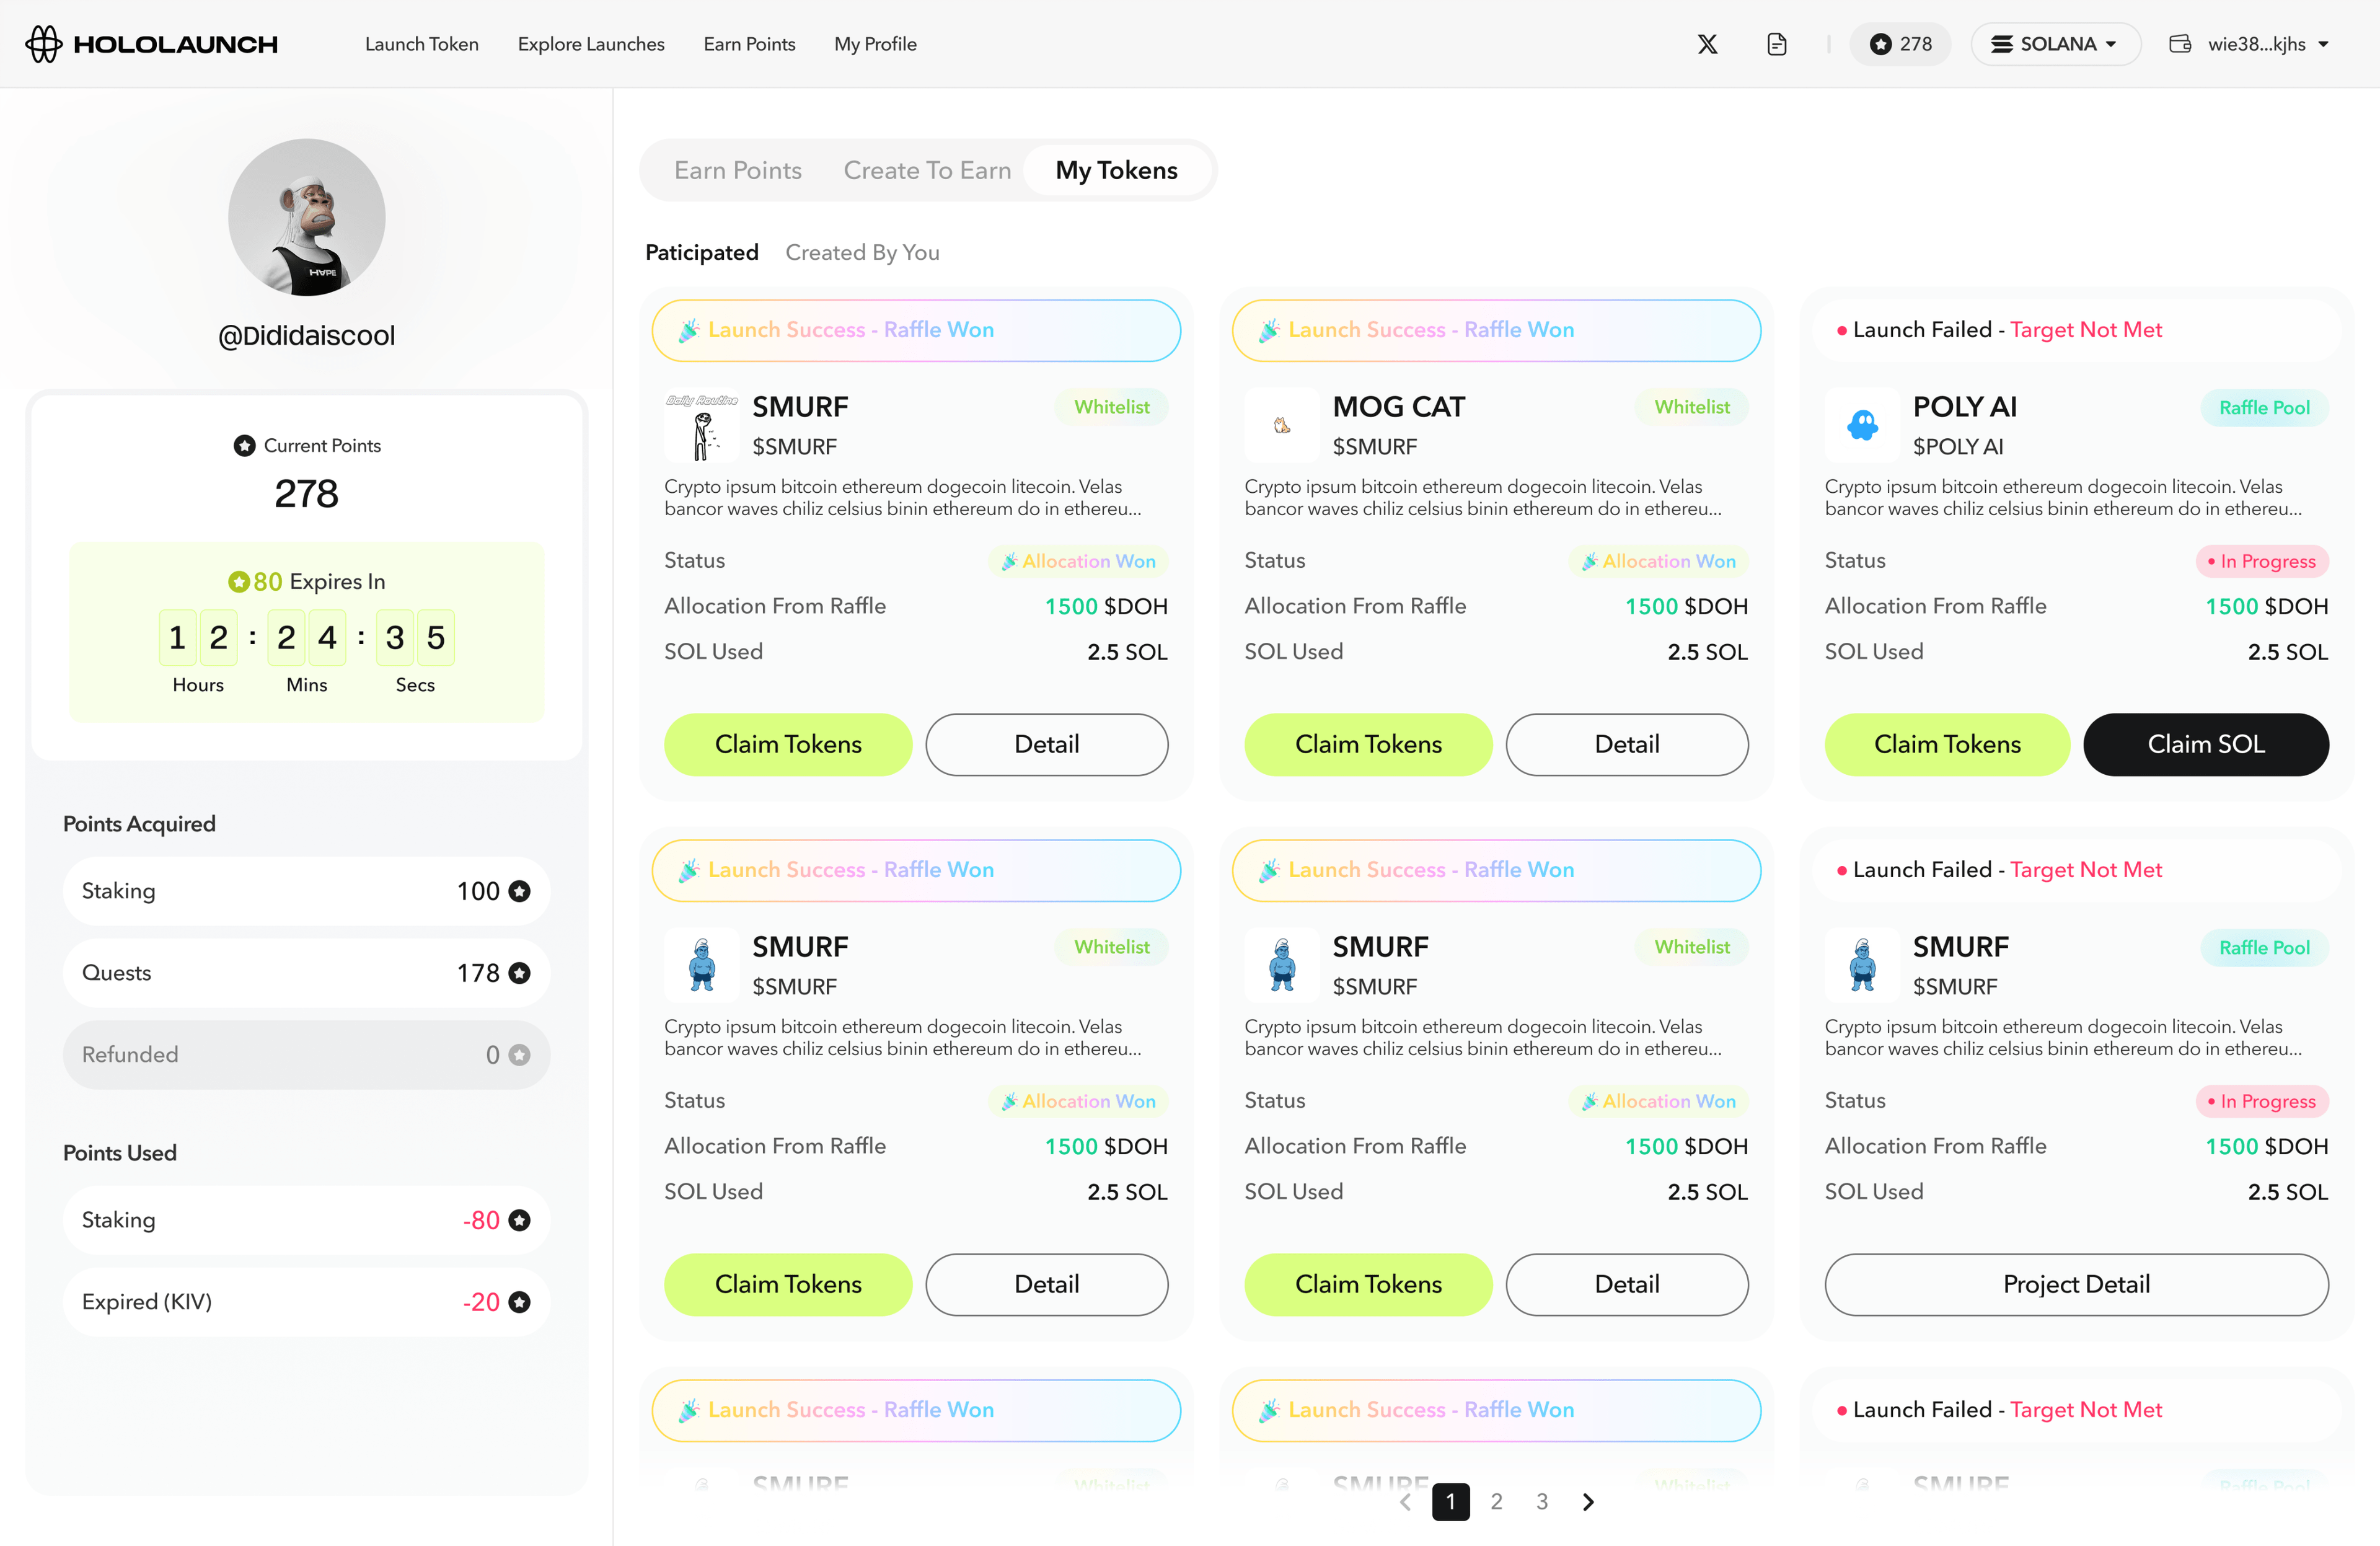2380x1546 pixels.
Task: Click the POLY AI blue ghost token icon
Action: tap(1862, 425)
